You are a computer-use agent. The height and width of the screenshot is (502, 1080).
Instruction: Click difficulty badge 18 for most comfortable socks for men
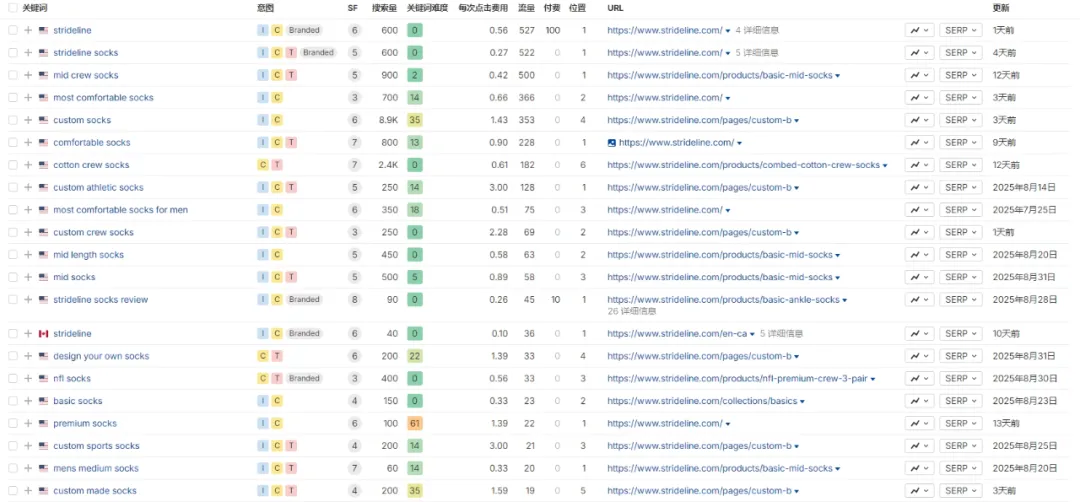[415, 209]
